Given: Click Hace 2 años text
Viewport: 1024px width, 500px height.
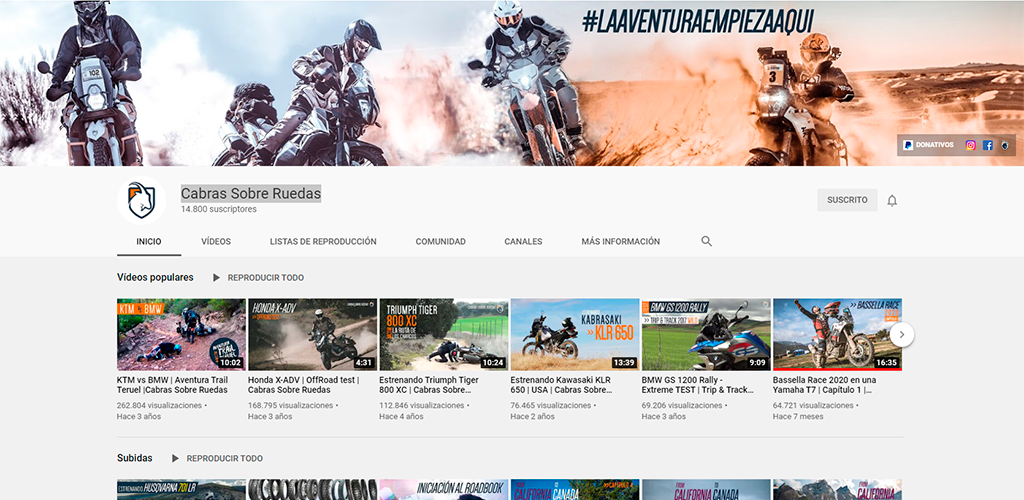Looking at the screenshot, I should (533, 416).
